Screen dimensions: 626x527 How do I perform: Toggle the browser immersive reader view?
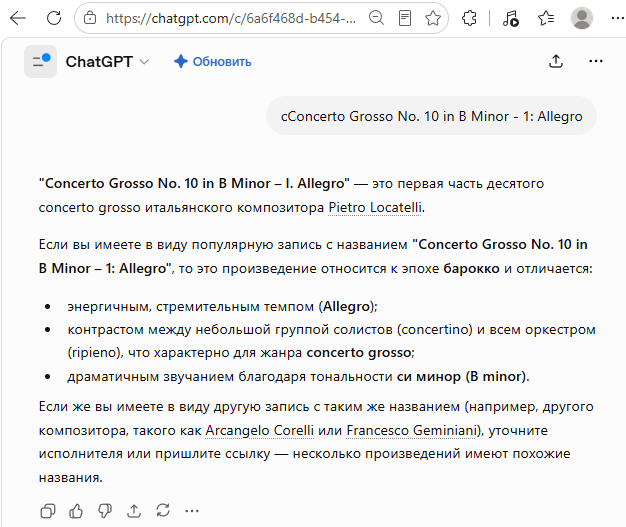point(405,18)
